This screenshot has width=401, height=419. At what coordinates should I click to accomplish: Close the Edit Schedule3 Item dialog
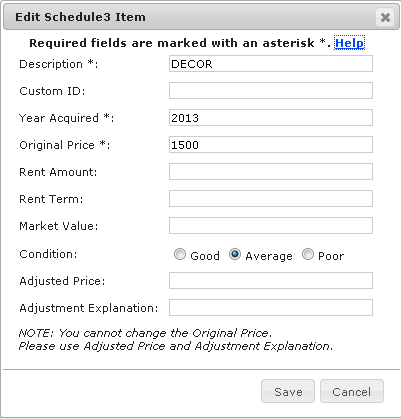click(x=385, y=17)
